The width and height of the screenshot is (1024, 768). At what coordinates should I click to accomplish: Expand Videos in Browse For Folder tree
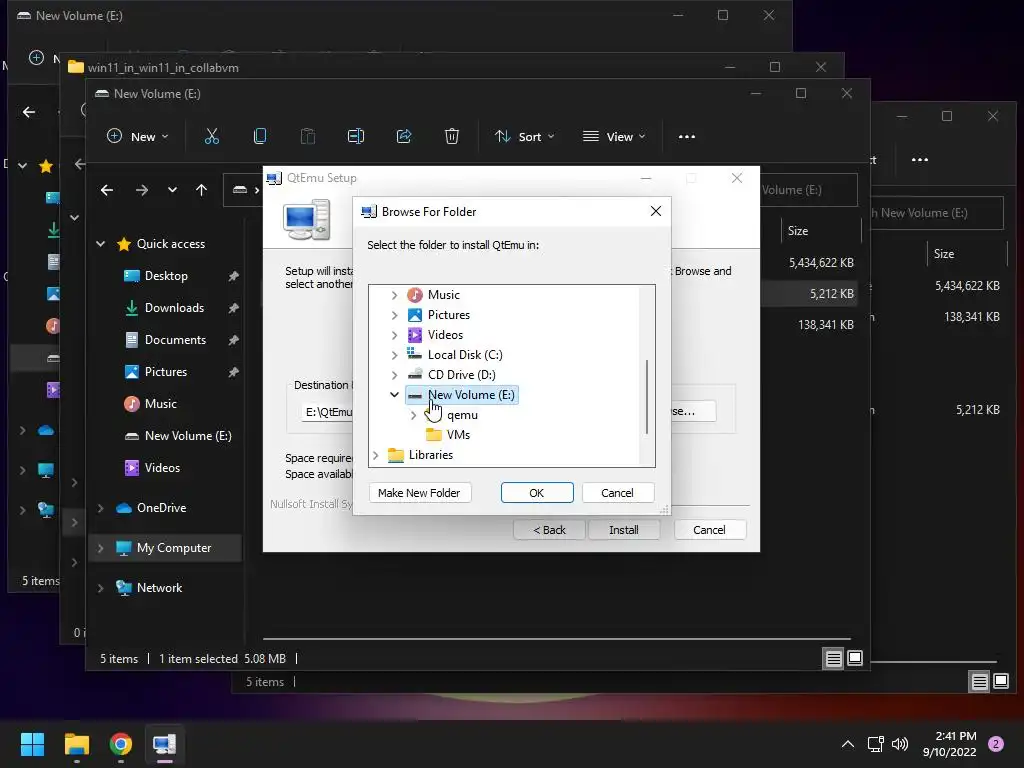[x=394, y=335]
